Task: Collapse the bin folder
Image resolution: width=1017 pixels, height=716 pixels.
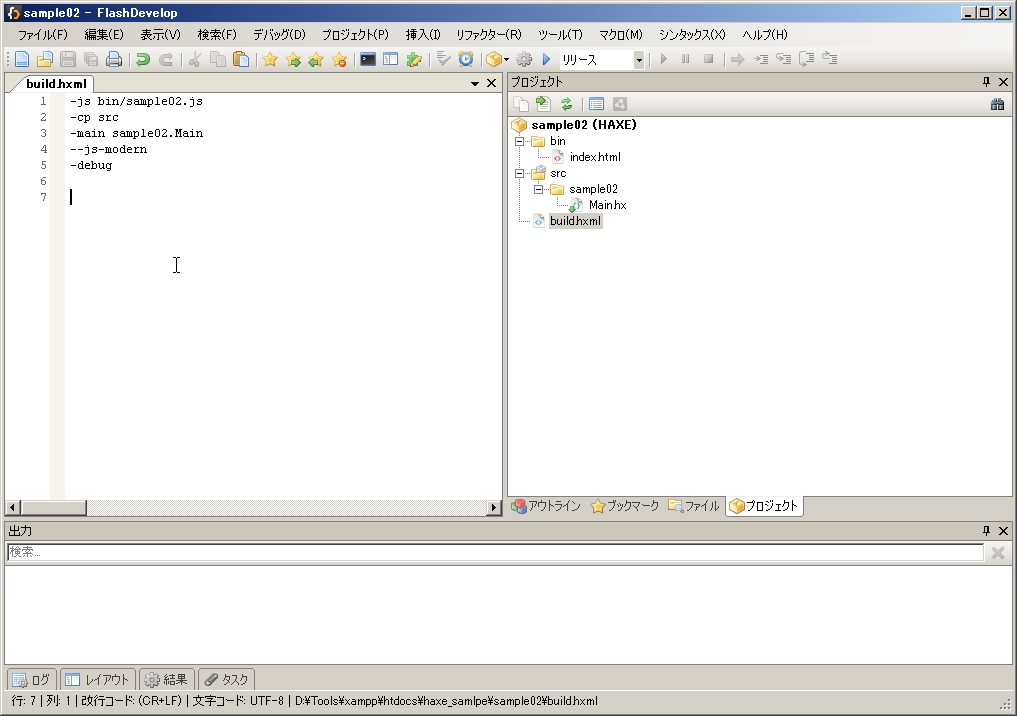Action: click(x=519, y=141)
